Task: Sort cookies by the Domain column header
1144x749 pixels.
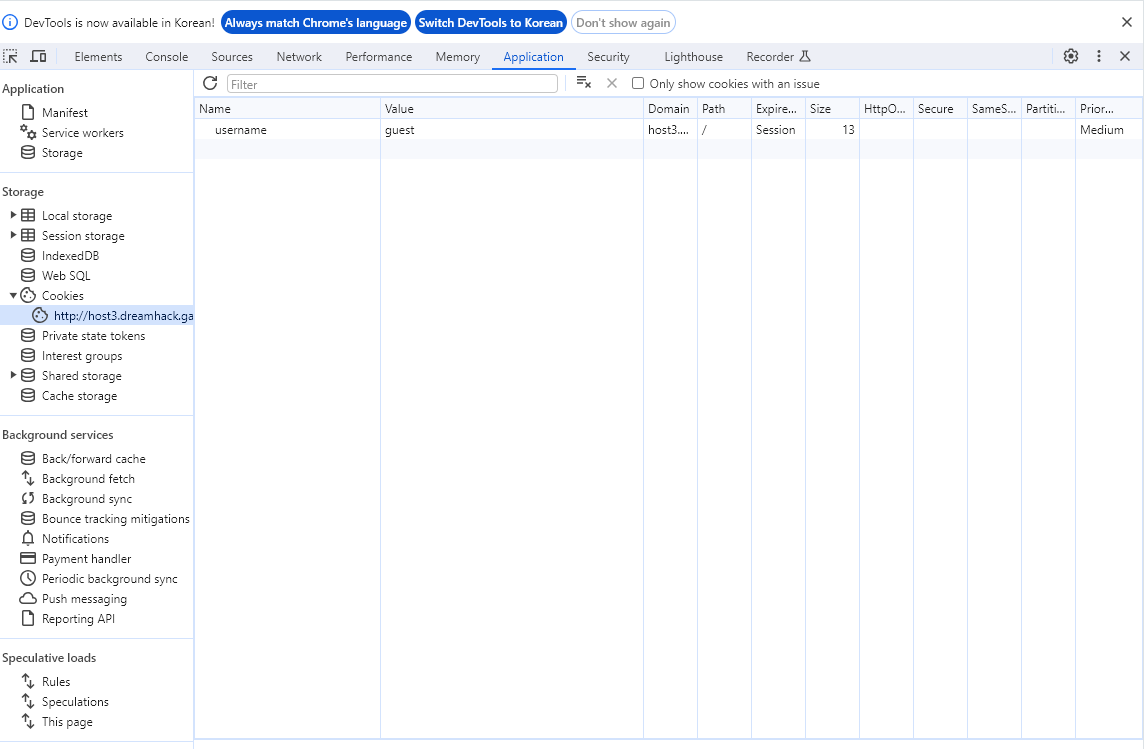Action: click(670, 109)
